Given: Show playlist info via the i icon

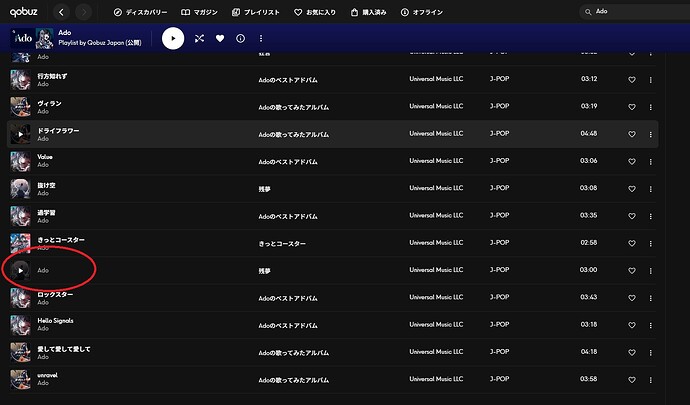Looking at the screenshot, I should [x=240, y=38].
